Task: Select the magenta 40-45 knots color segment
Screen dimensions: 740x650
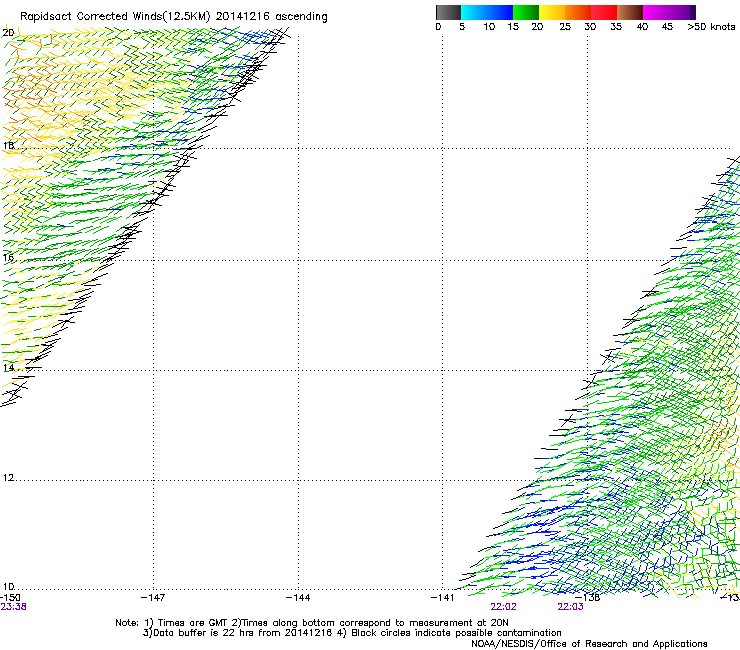Action: click(x=656, y=12)
